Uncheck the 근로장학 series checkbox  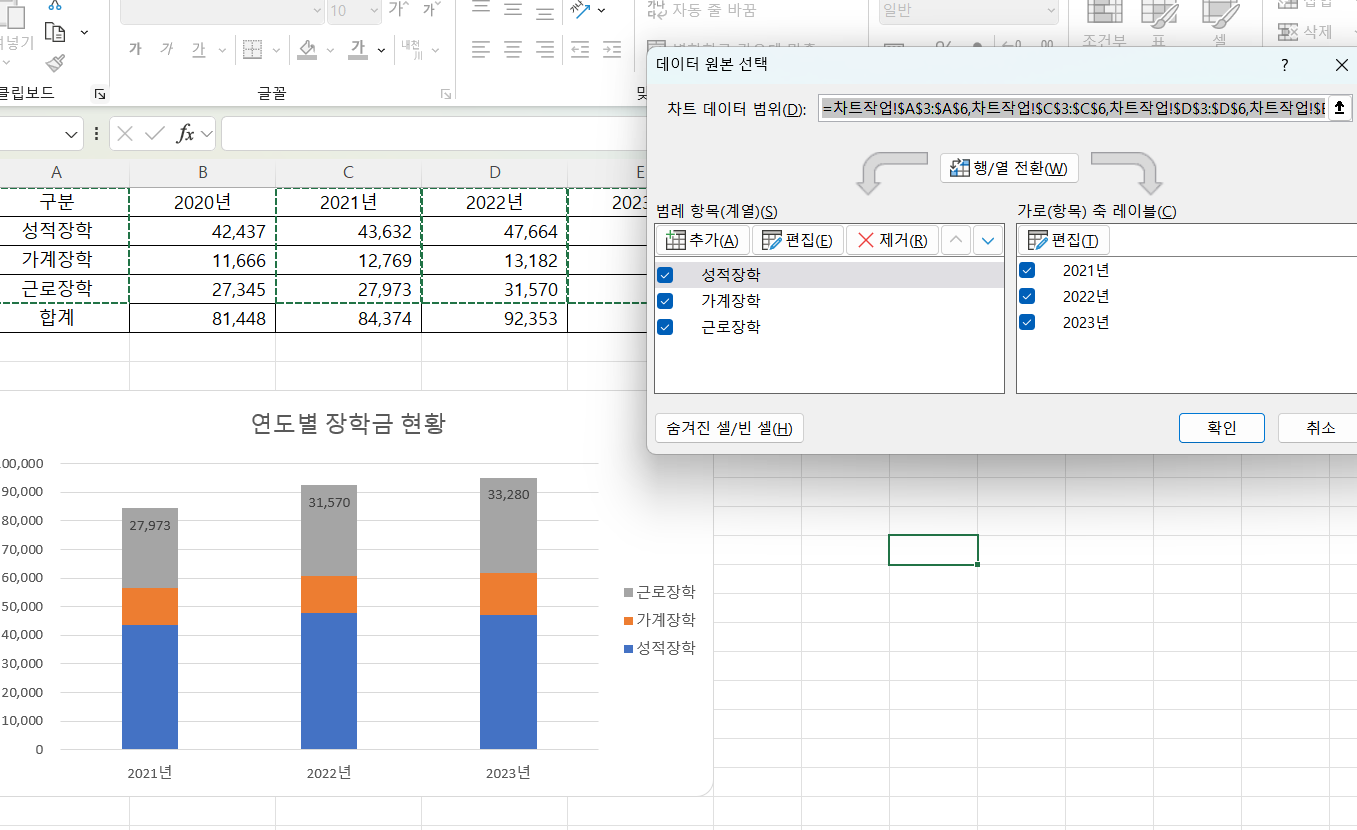tap(665, 327)
